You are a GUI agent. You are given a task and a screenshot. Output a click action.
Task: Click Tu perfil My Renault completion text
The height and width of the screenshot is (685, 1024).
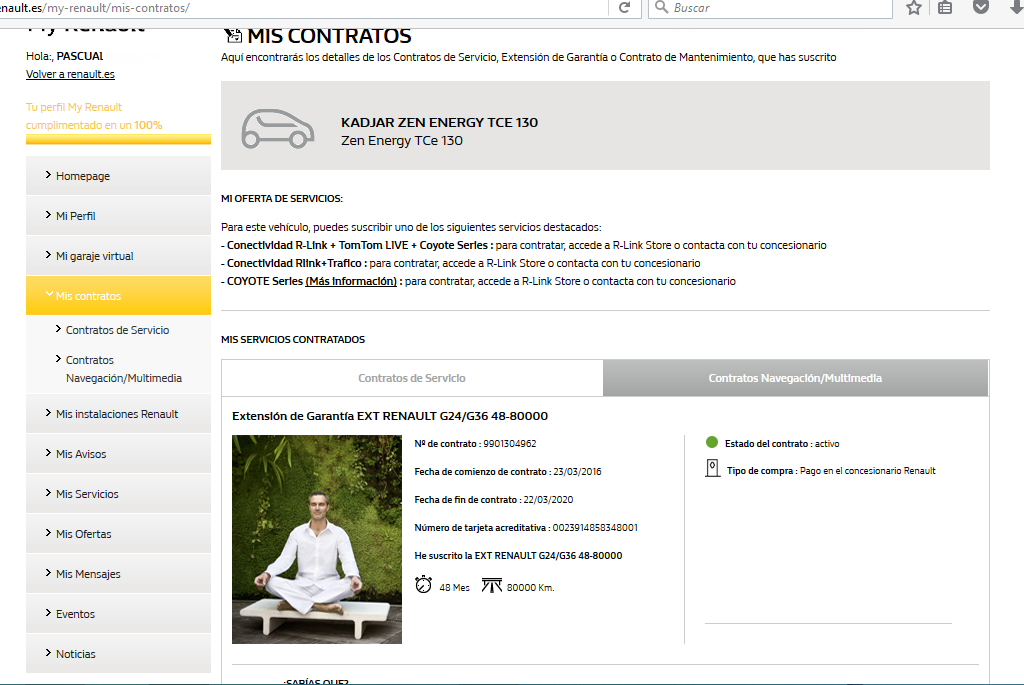[x=94, y=116]
